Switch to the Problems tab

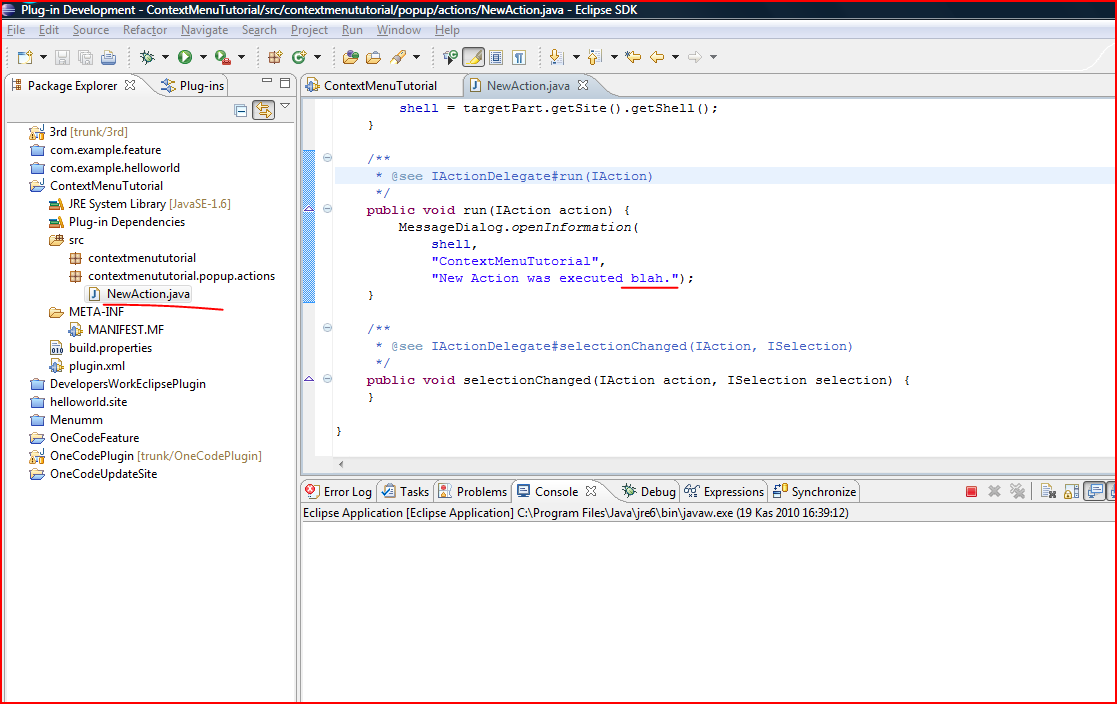coord(473,492)
